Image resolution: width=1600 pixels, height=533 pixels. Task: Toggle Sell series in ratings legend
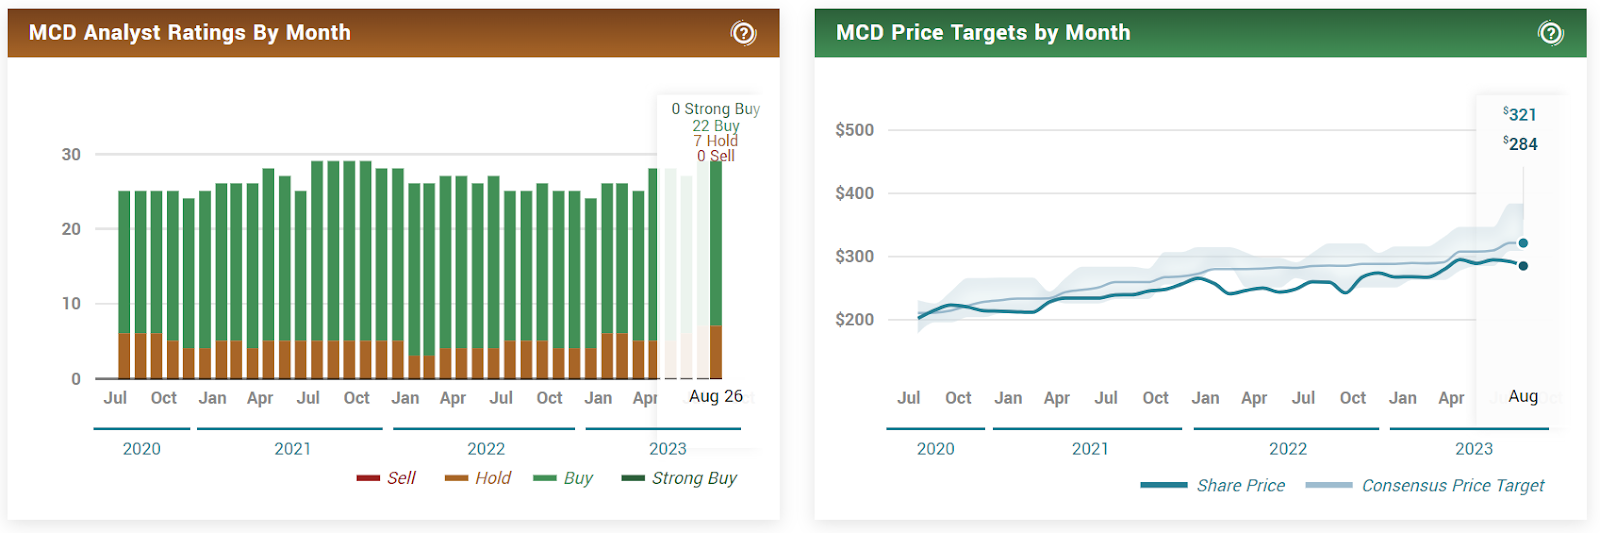[x=386, y=478]
